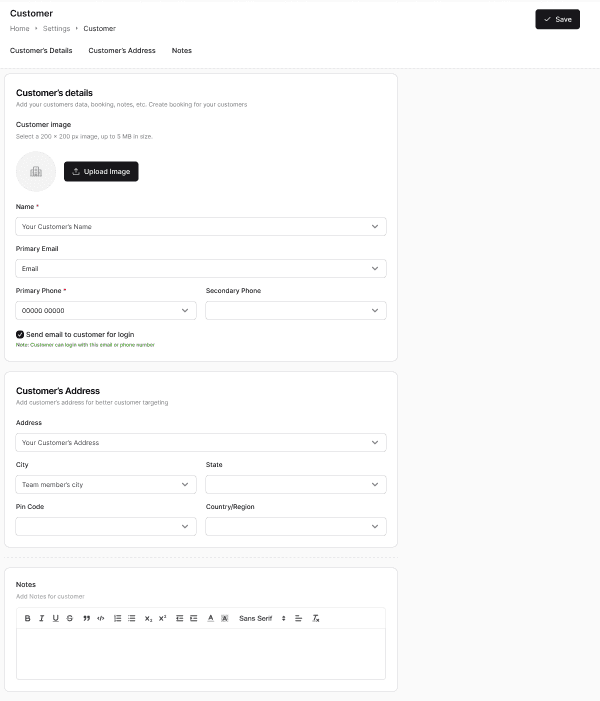This screenshot has width=600, height=701.
Task: Switch to the Notes tab
Action: [x=182, y=51]
